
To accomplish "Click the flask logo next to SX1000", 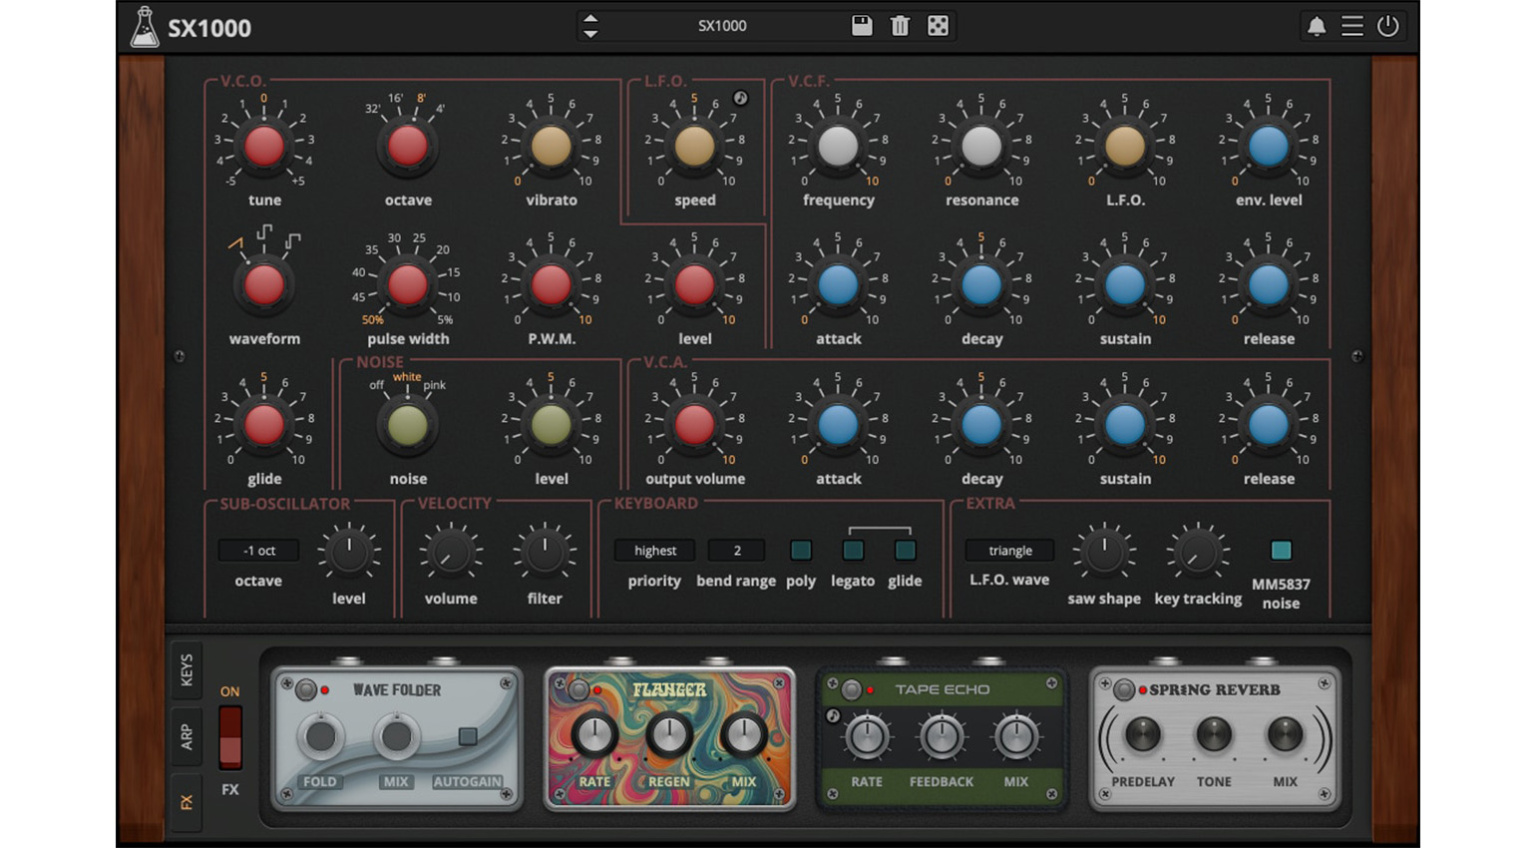I will [143, 26].
